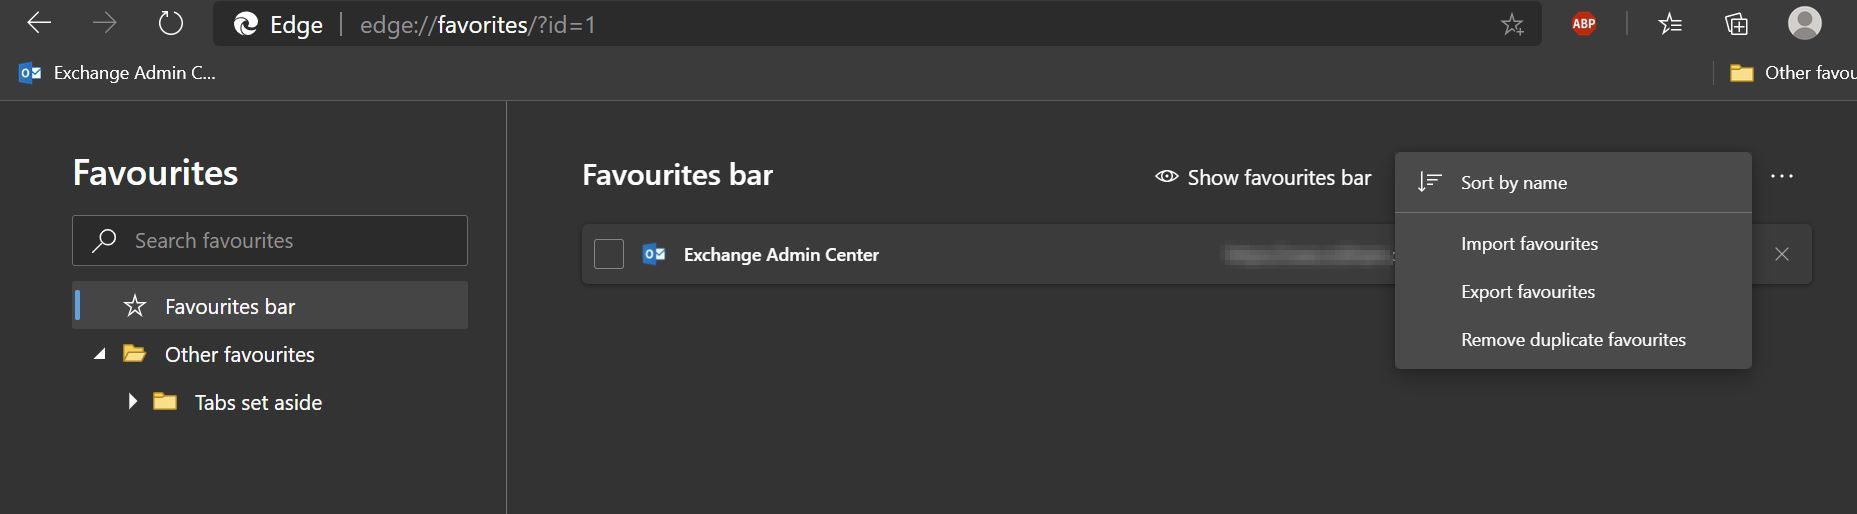The height and width of the screenshot is (514, 1857).
Task: Open Exchange Admin C... bookmark in favourites bar
Action: [117, 73]
